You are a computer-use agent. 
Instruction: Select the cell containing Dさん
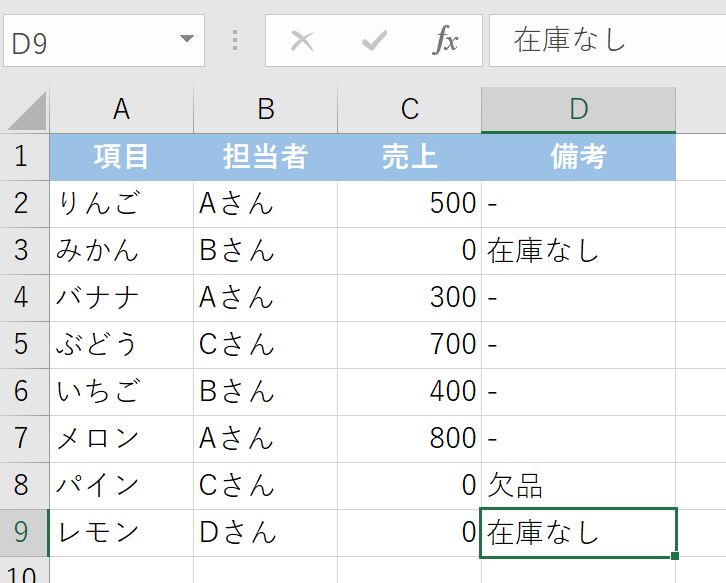[x=265, y=533]
